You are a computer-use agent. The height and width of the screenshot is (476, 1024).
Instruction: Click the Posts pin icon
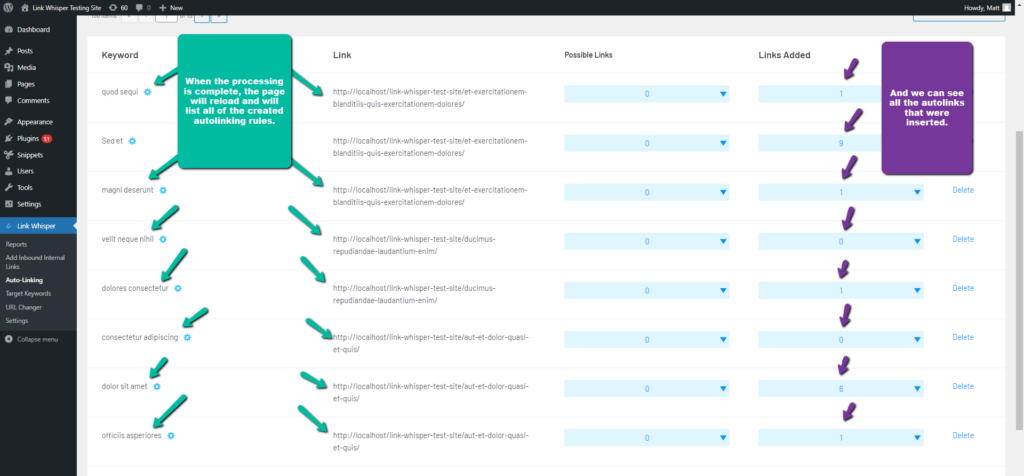pyautogui.click(x=8, y=51)
